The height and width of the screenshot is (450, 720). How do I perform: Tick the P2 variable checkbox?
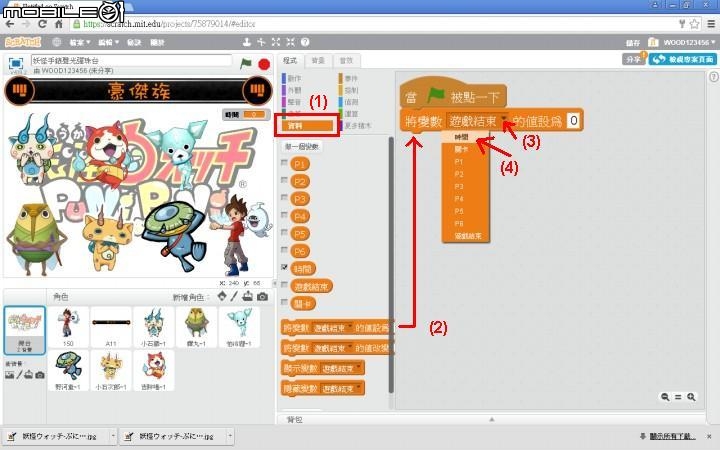click(284, 180)
